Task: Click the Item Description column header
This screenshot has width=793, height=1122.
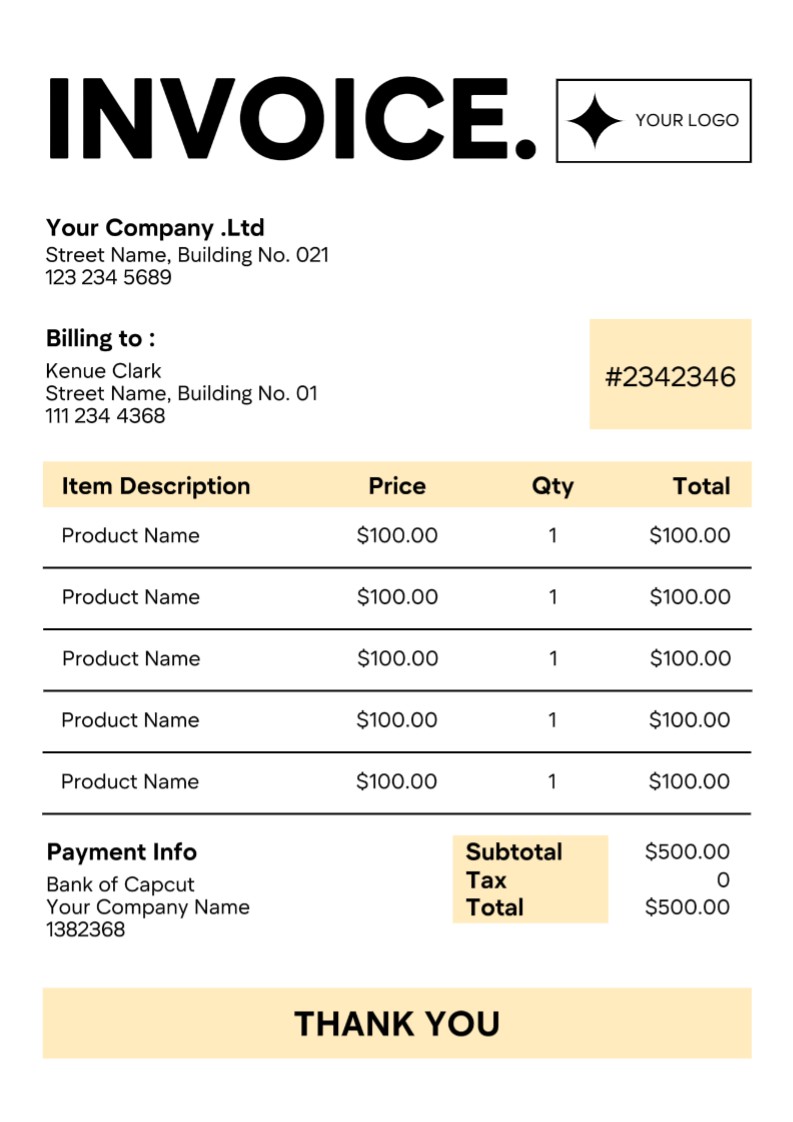Action: pyautogui.click(x=156, y=486)
